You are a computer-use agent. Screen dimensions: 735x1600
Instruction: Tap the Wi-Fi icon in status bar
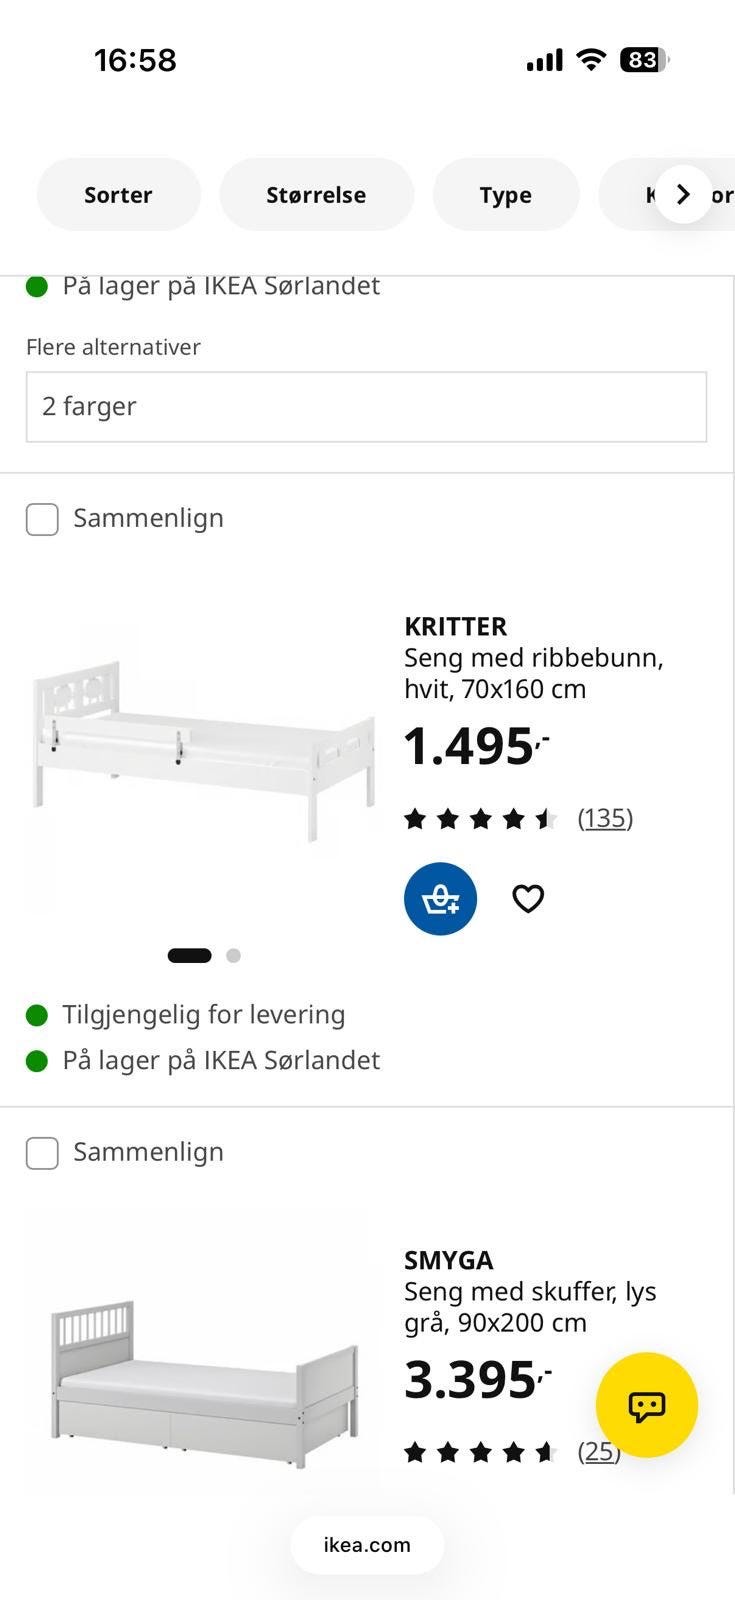[x=592, y=60]
